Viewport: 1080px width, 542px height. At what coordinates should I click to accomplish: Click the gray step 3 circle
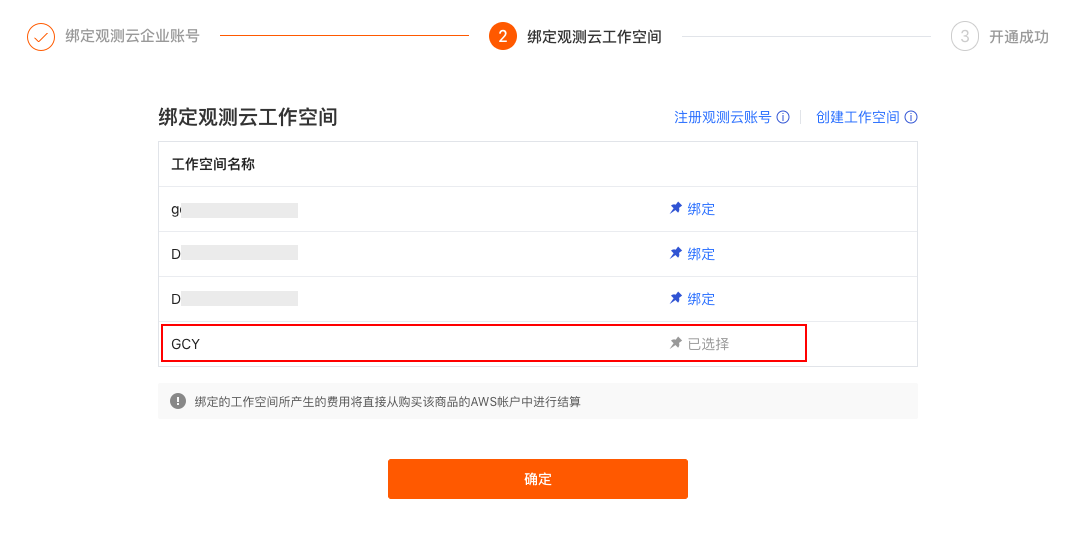(964, 37)
